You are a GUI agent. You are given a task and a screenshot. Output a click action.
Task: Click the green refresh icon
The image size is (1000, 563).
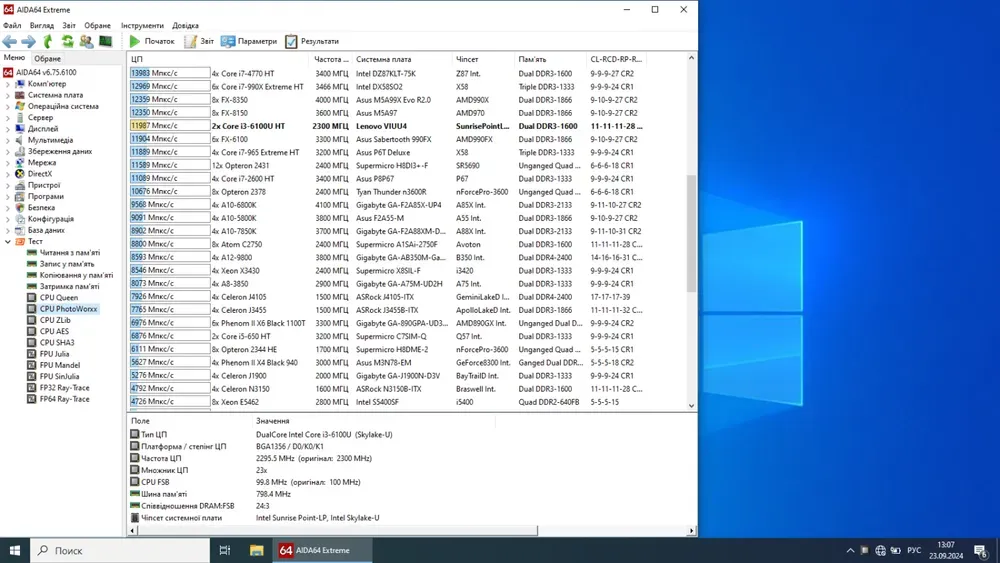(67, 41)
